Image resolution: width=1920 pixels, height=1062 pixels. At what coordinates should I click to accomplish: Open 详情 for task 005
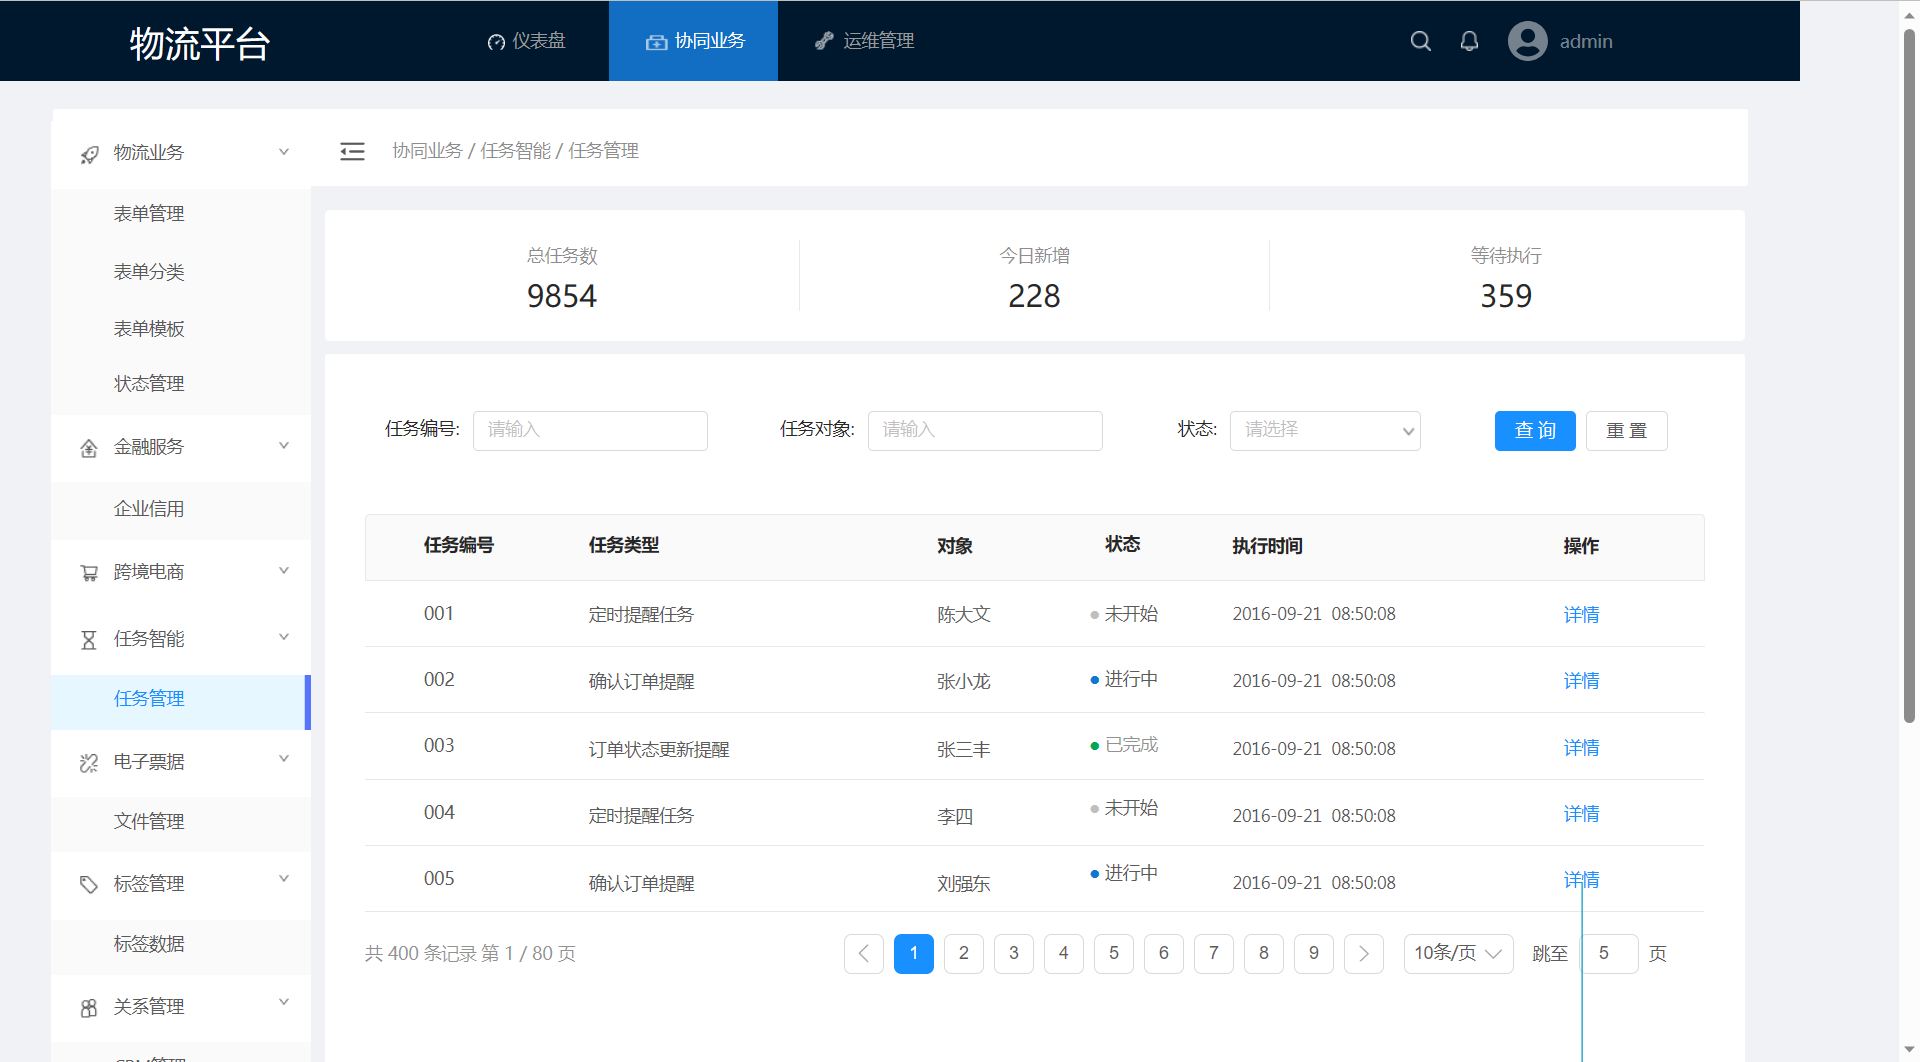(x=1581, y=880)
